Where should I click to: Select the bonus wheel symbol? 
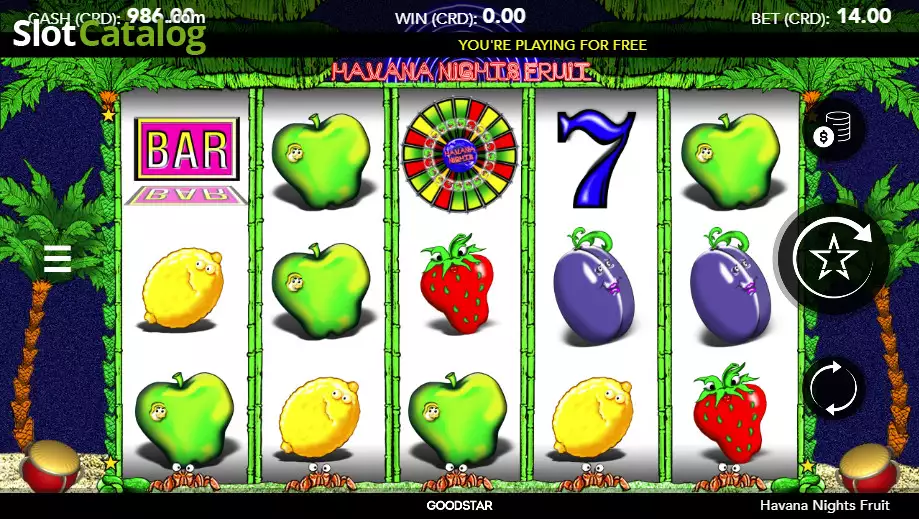[x=460, y=155]
